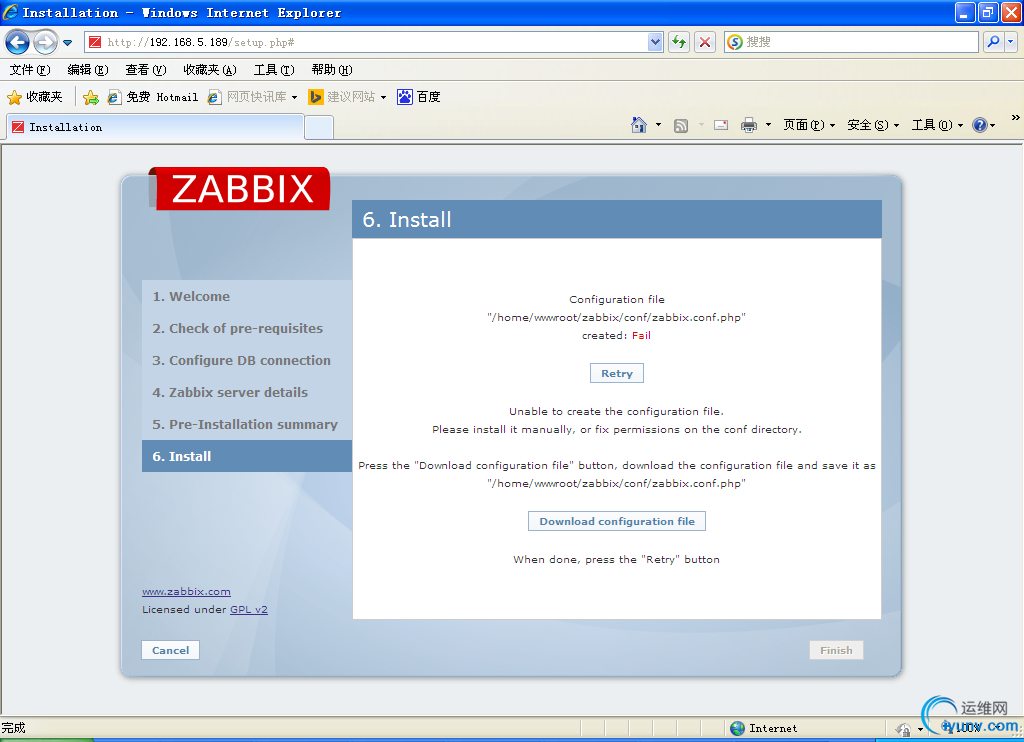The height and width of the screenshot is (742, 1024).
Task: Open the 建议网站 dropdown
Action: 347,97
